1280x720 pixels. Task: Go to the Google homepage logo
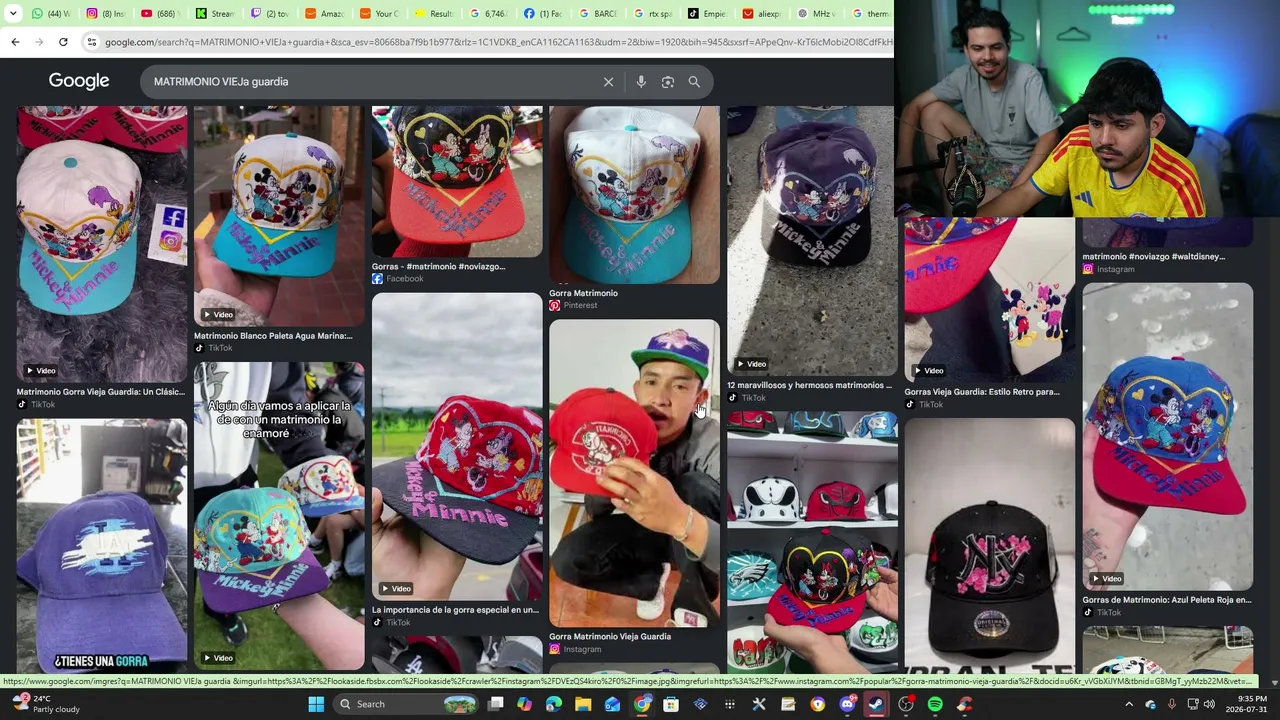pos(79,81)
